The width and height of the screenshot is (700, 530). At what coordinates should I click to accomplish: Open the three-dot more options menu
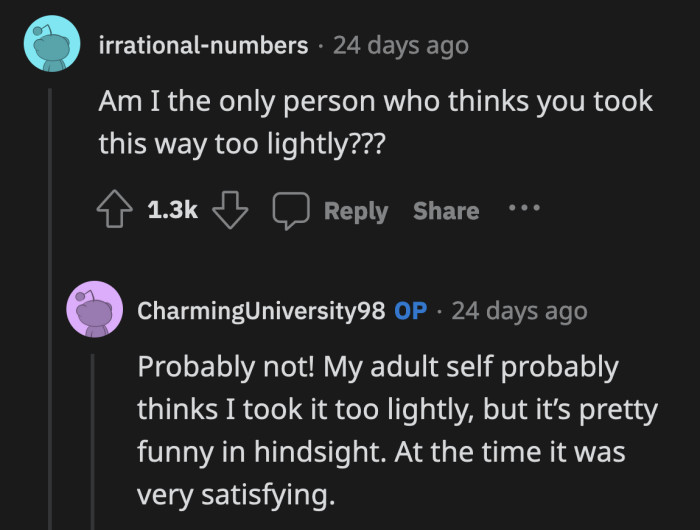click(524, 210)
